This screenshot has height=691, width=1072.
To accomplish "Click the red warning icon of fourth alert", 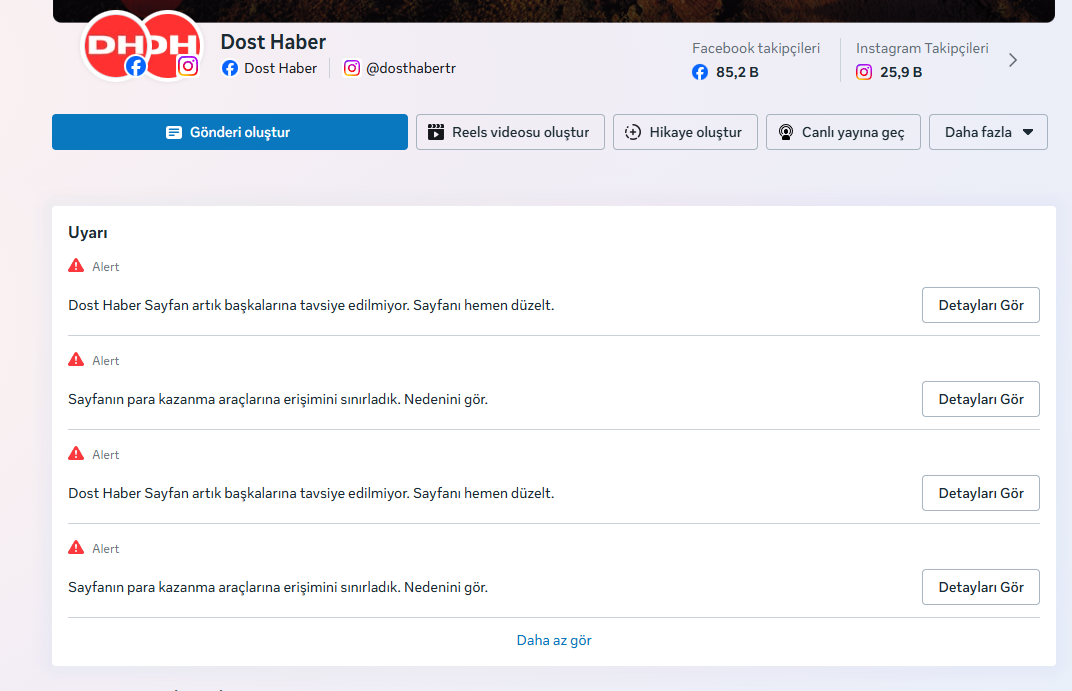I will pyautogui.click(x=76, y=547).
